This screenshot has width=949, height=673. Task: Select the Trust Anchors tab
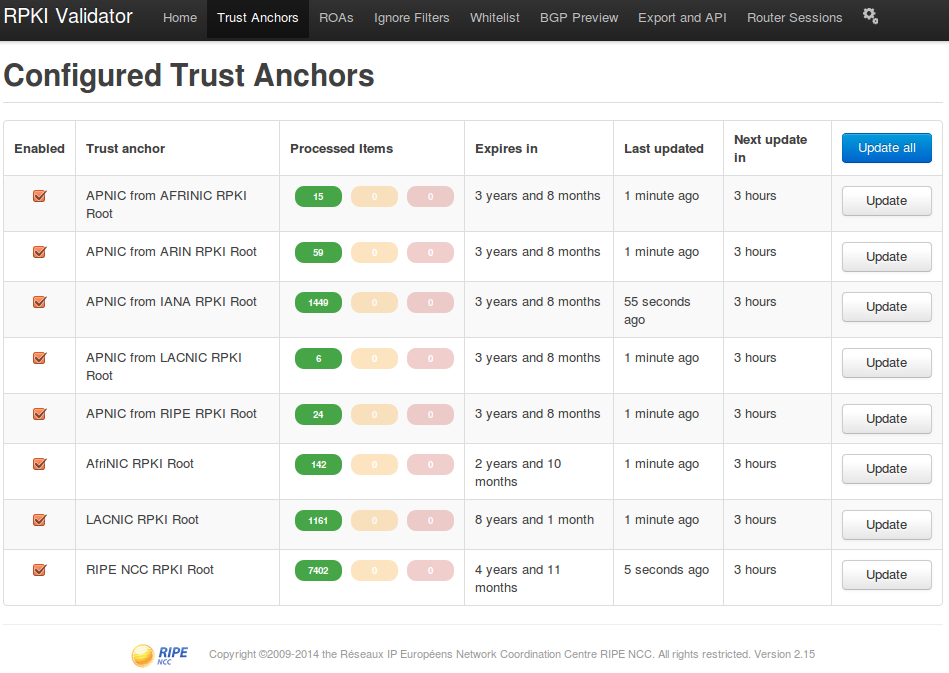pos(258,18)
